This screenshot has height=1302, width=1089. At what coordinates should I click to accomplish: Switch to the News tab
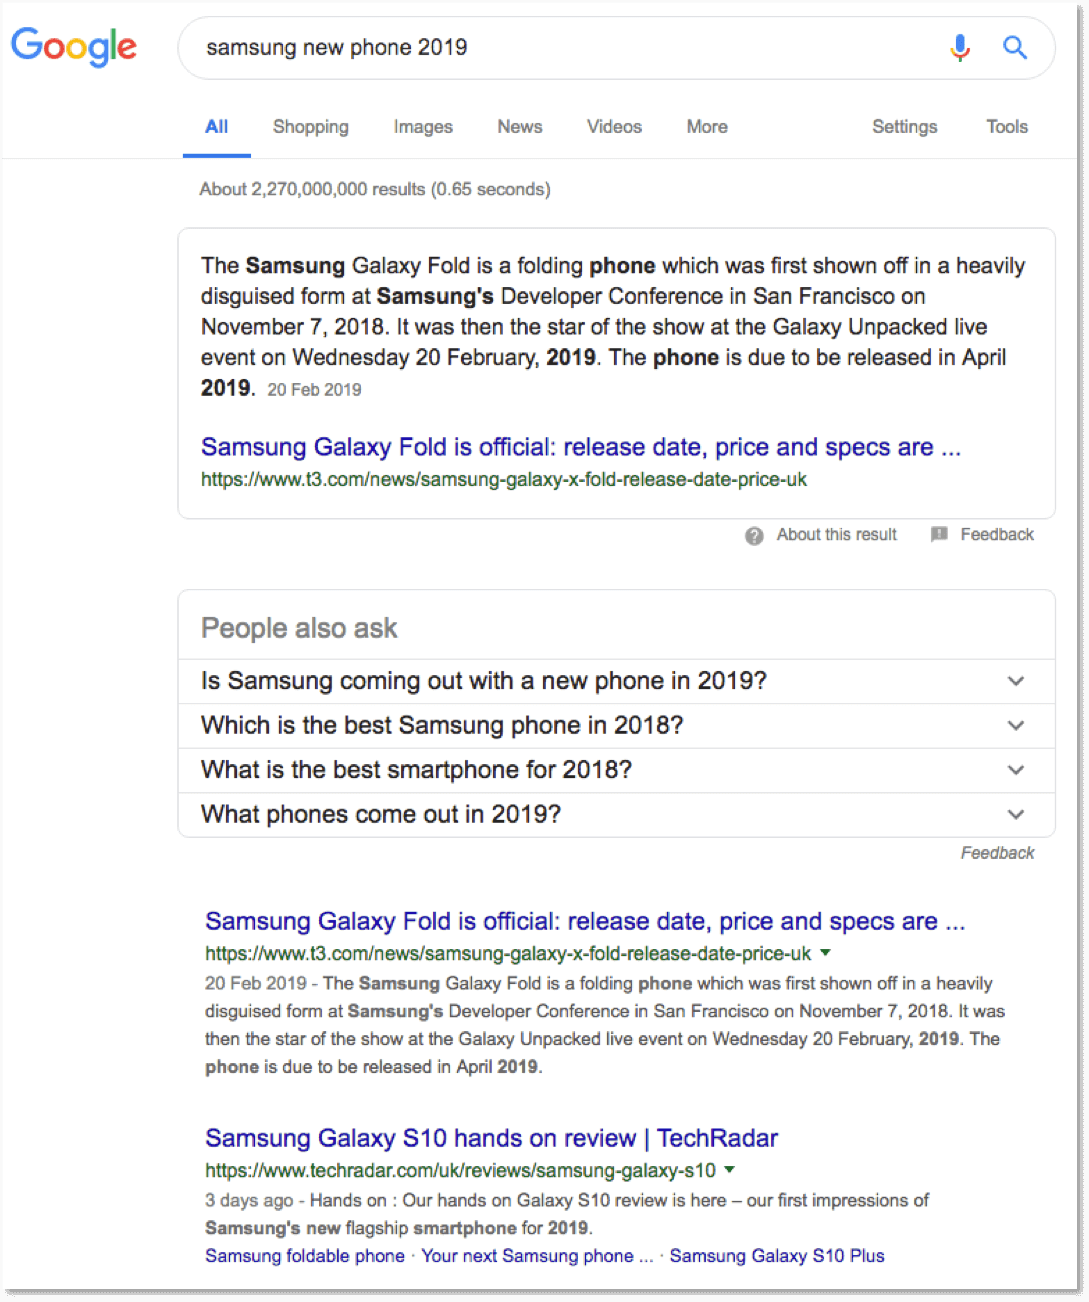pyautogui.click(x=519, y=126)
